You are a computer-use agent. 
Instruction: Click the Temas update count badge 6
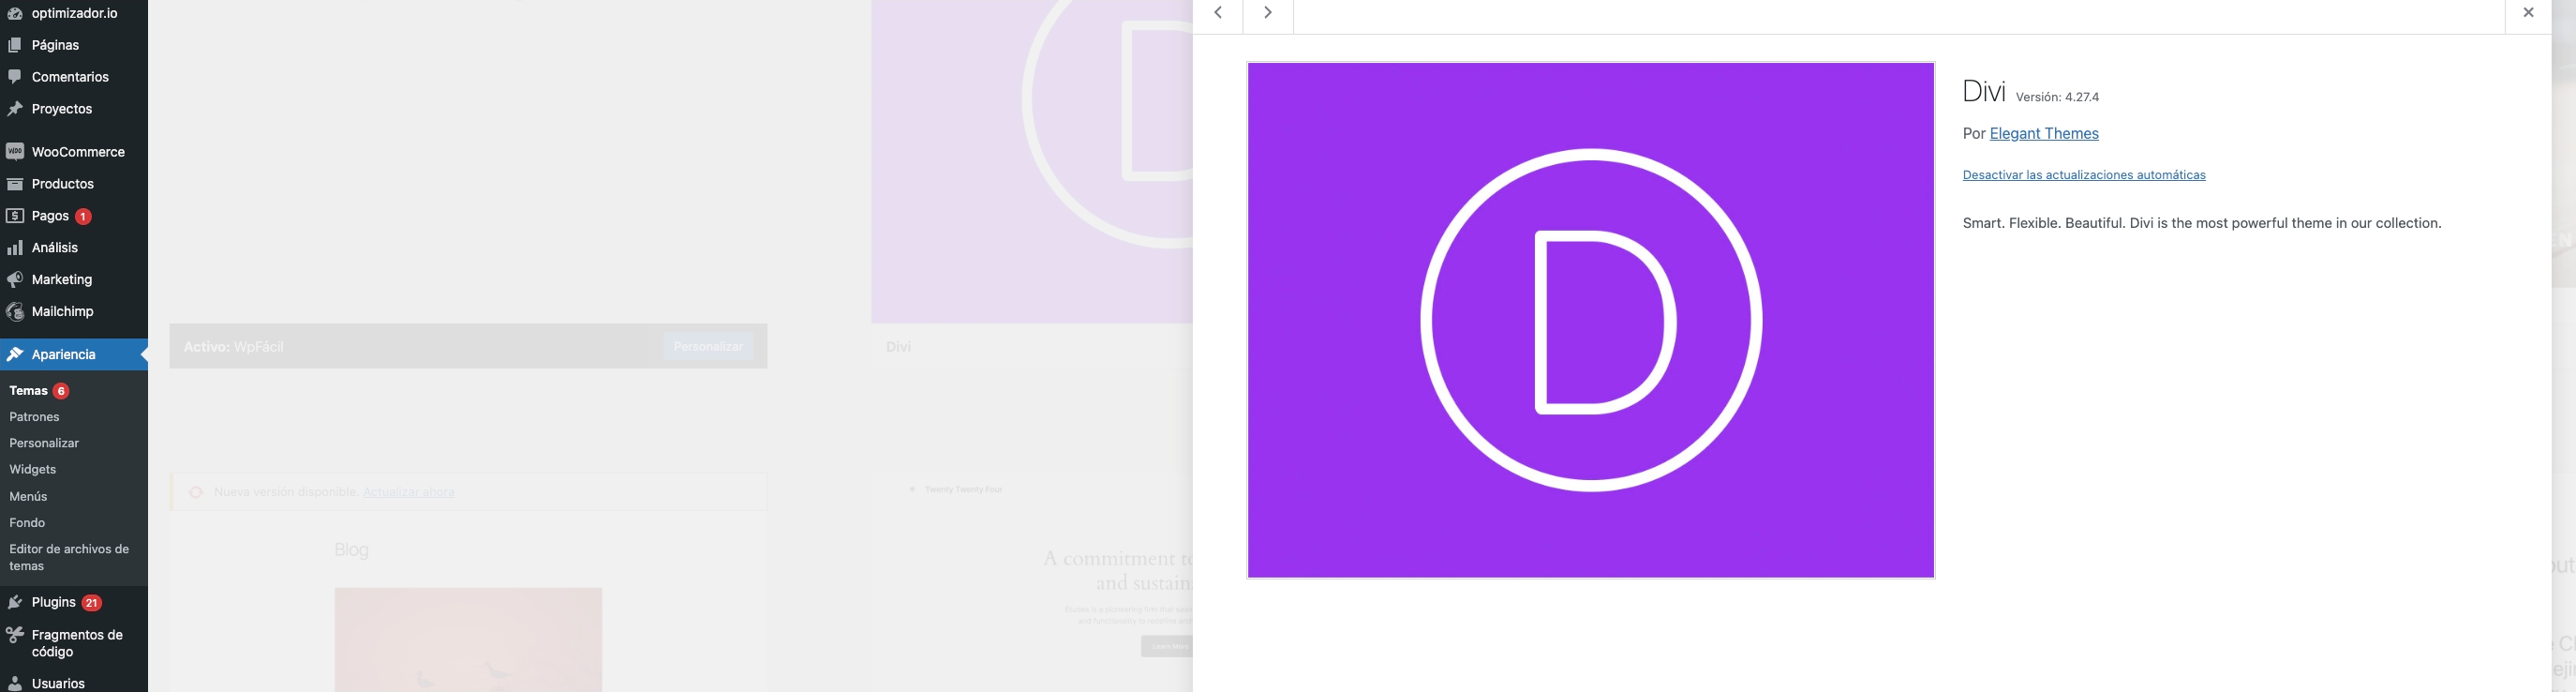61,391
